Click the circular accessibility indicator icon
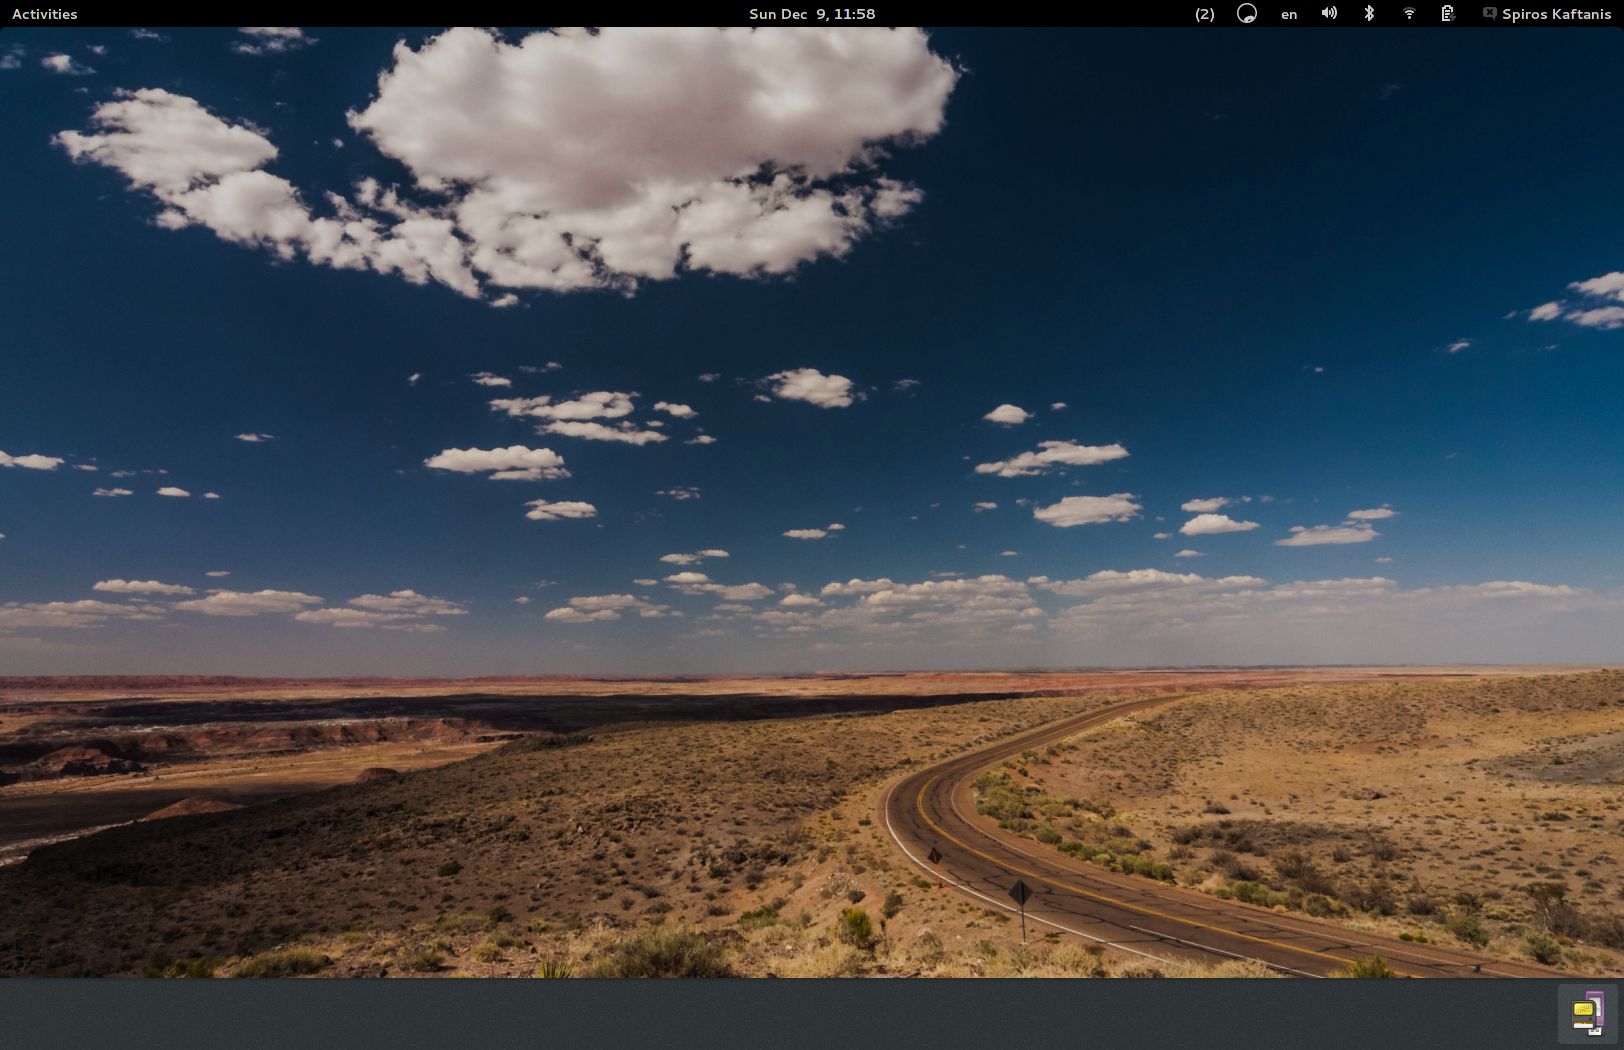The height and width of the screenshot is (1050, 1624). [1247, 14]
